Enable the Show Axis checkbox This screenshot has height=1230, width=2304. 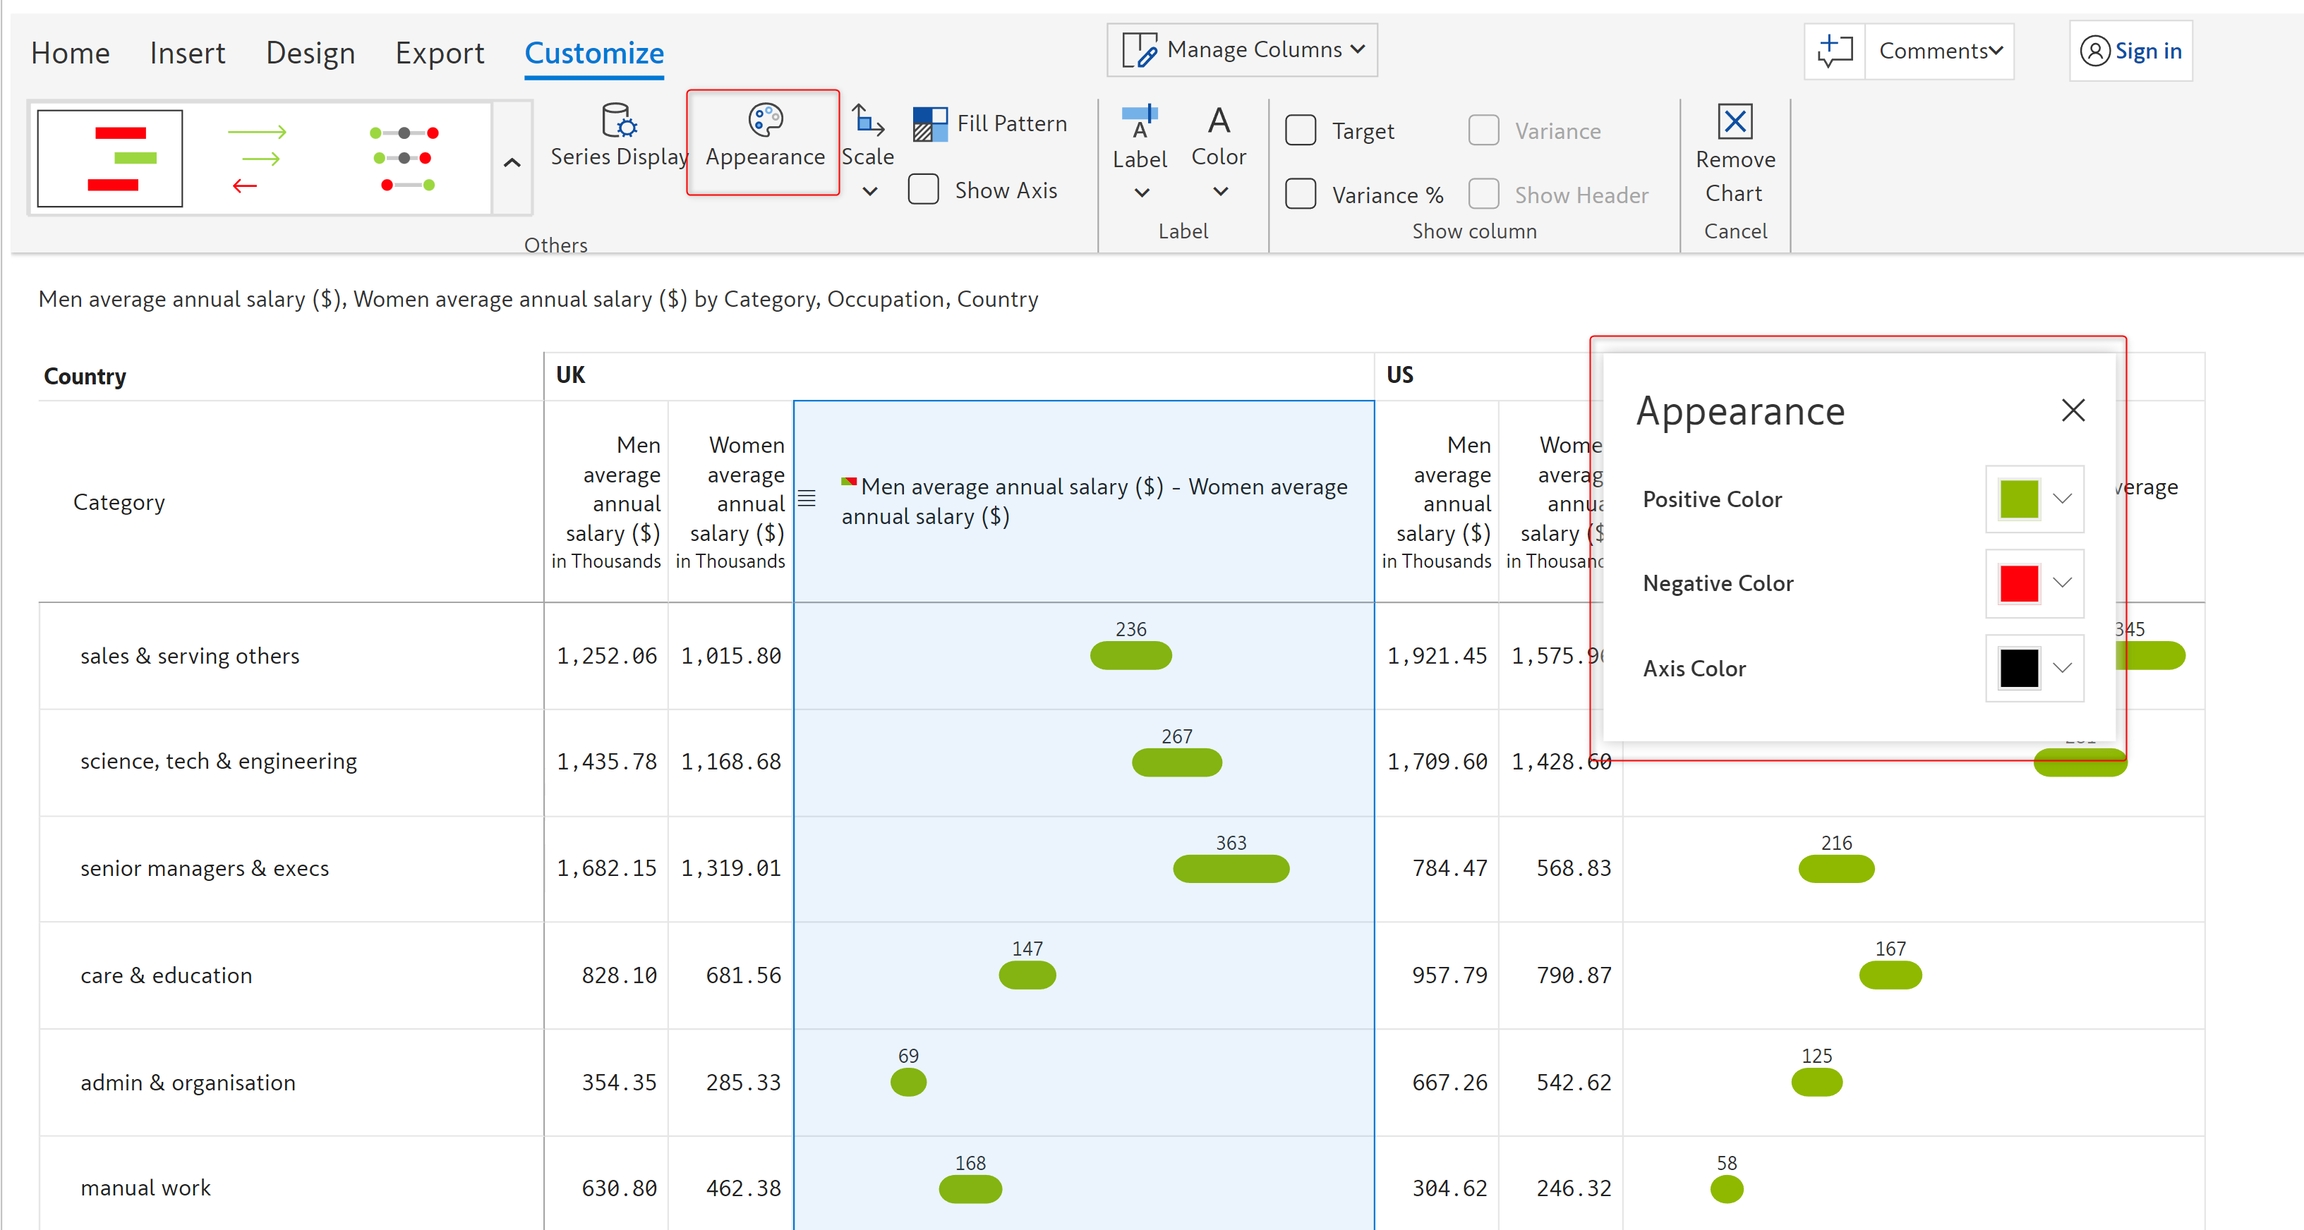pos(923,190)
